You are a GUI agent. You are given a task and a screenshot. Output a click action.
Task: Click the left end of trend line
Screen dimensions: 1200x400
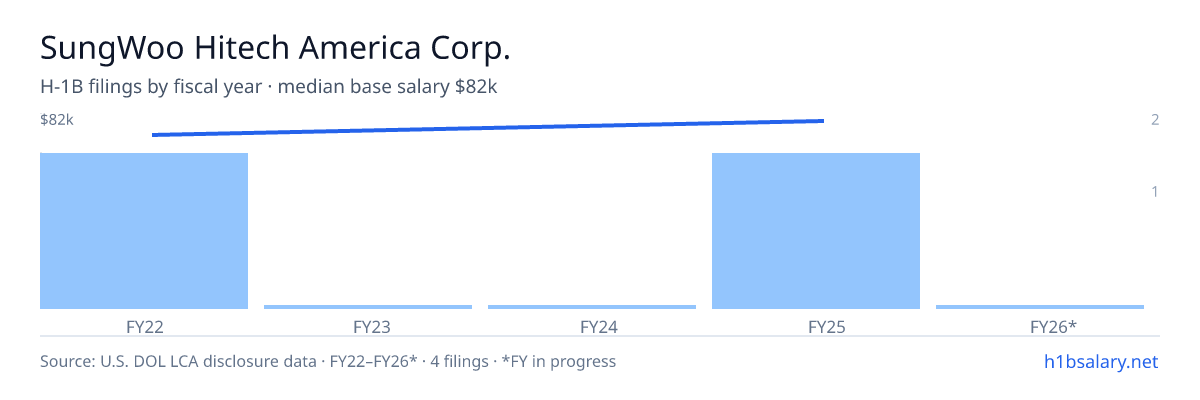154,135
